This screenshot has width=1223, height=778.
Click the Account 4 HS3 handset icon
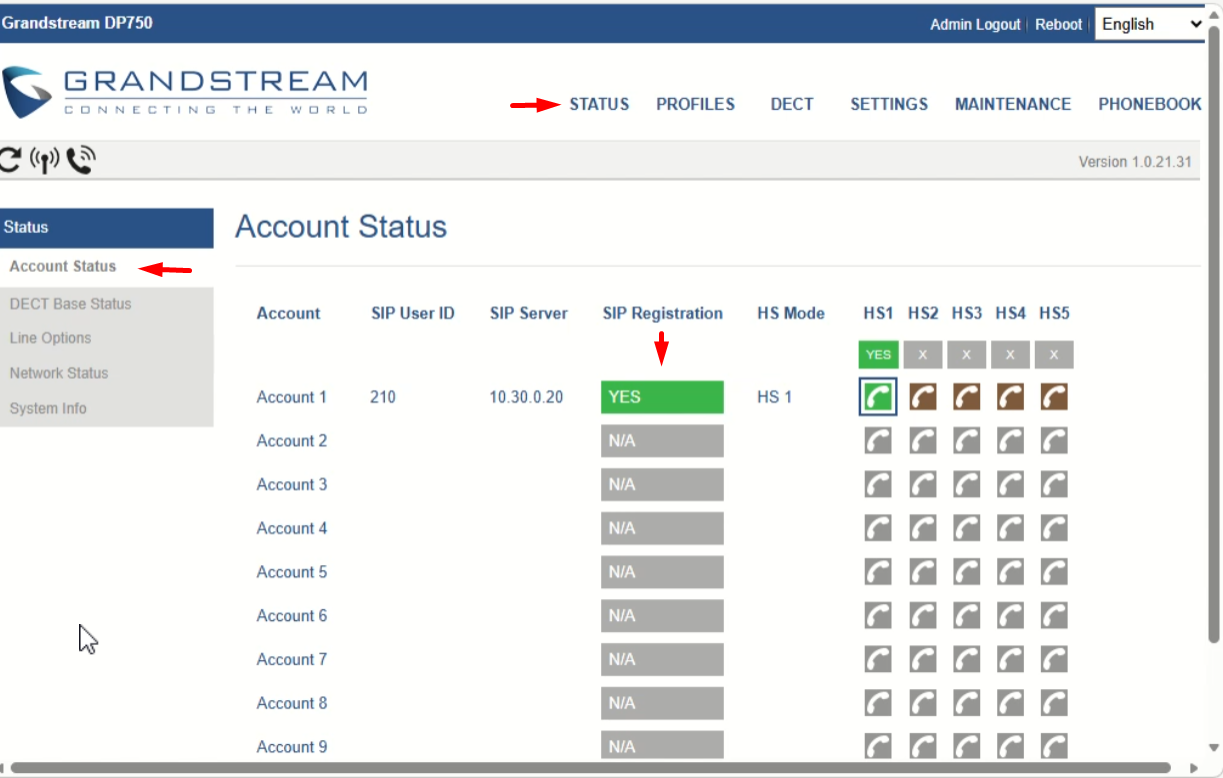(x=966, y=528)
